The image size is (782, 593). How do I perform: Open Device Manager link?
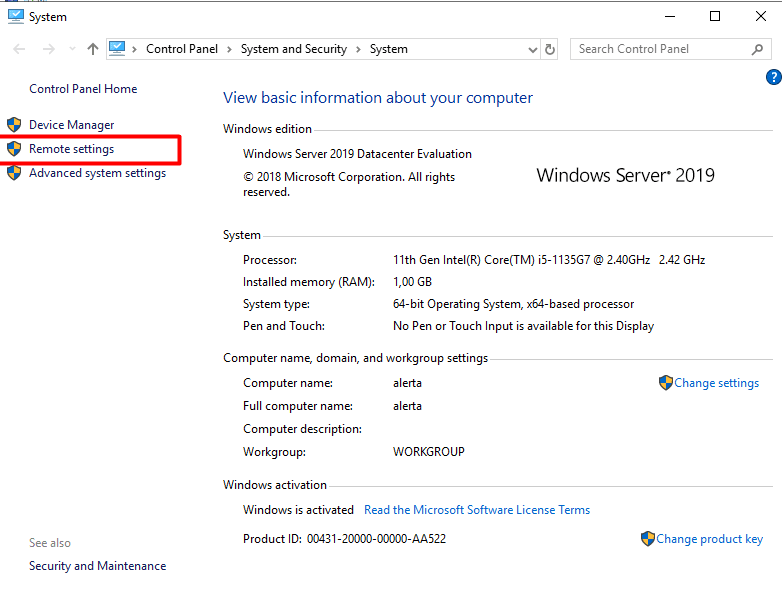[71, 125]
